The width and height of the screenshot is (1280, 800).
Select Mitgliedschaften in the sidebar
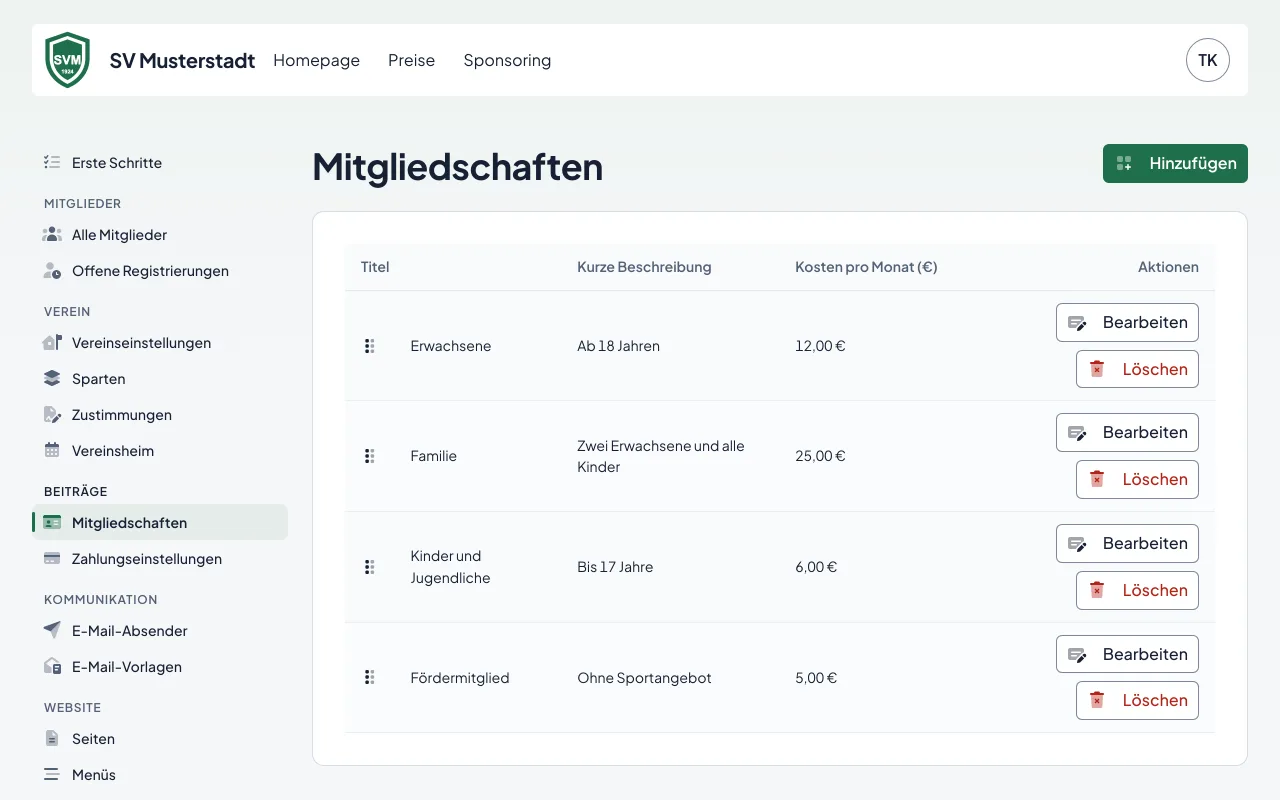click(x=160, y=522)
